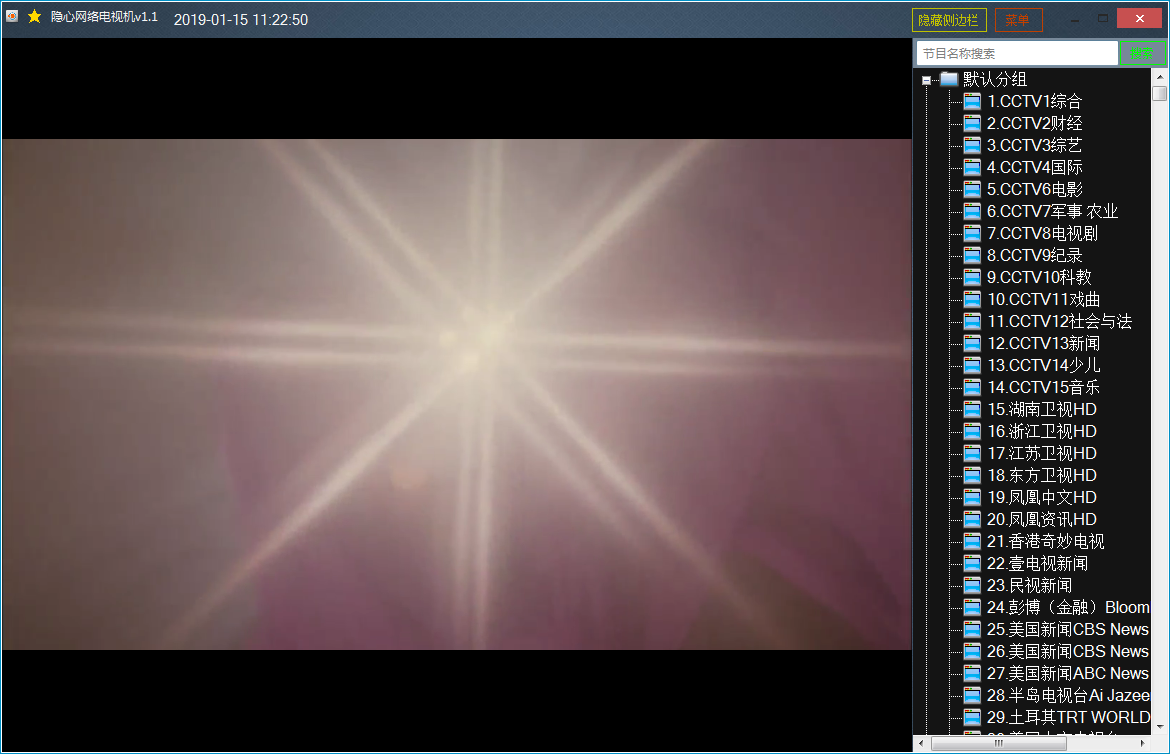Choose 27.美国新闻ABC News channel
The image size is (1170, 754).
[1067, 673]
